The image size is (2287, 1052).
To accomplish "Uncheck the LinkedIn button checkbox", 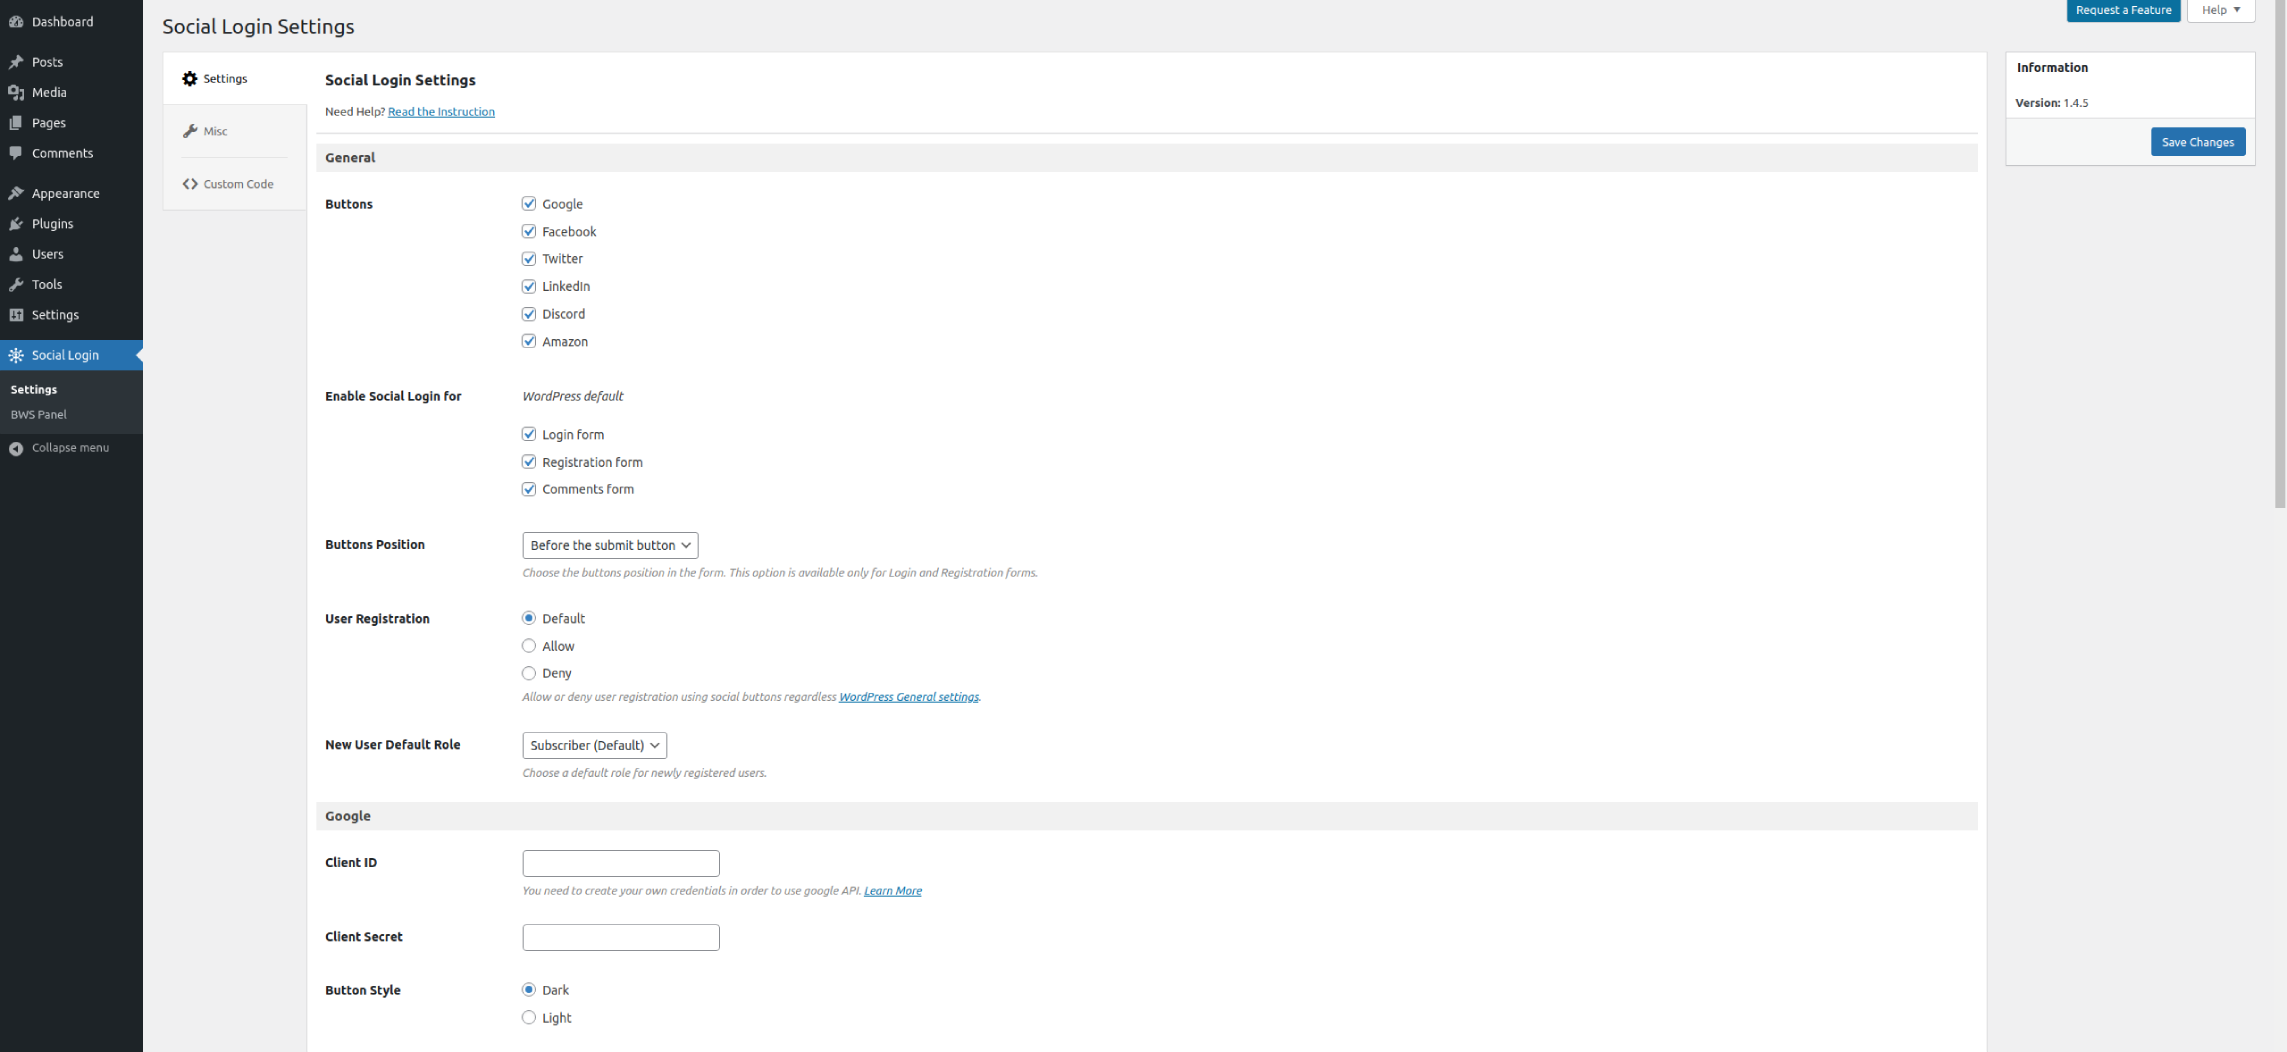I will 529,286.
